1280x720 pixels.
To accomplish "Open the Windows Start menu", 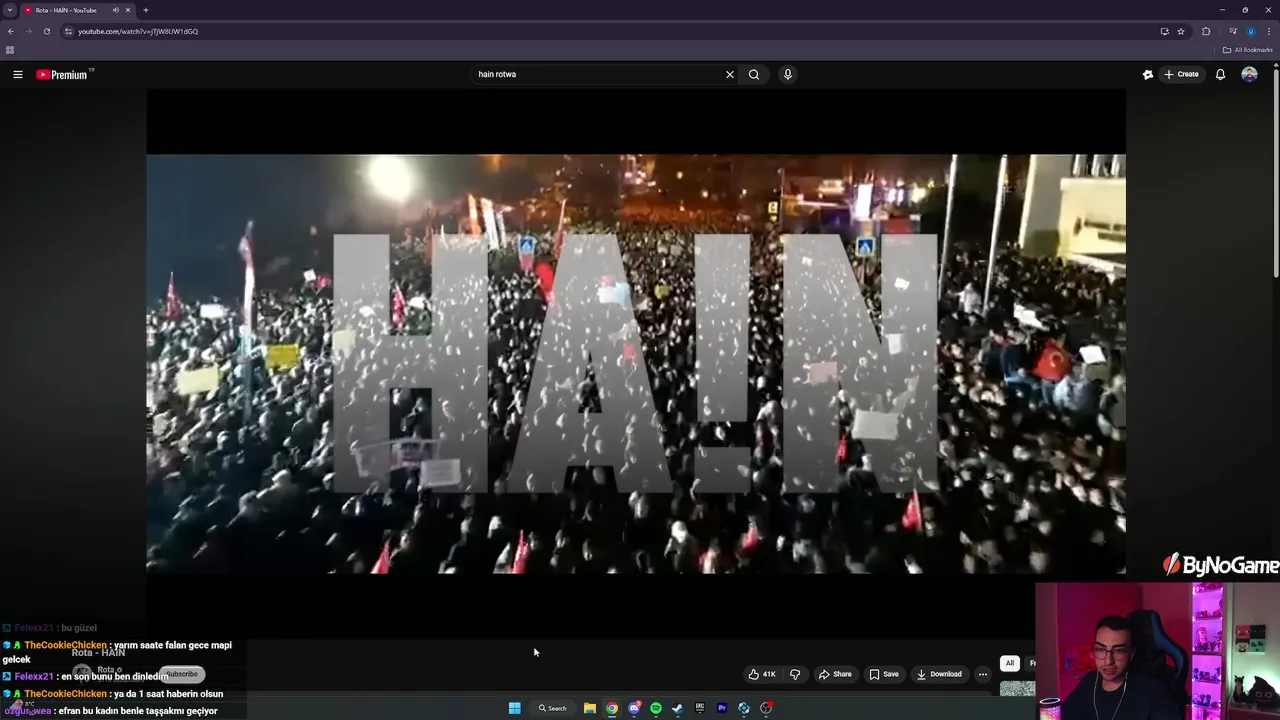I will [514, 708].
